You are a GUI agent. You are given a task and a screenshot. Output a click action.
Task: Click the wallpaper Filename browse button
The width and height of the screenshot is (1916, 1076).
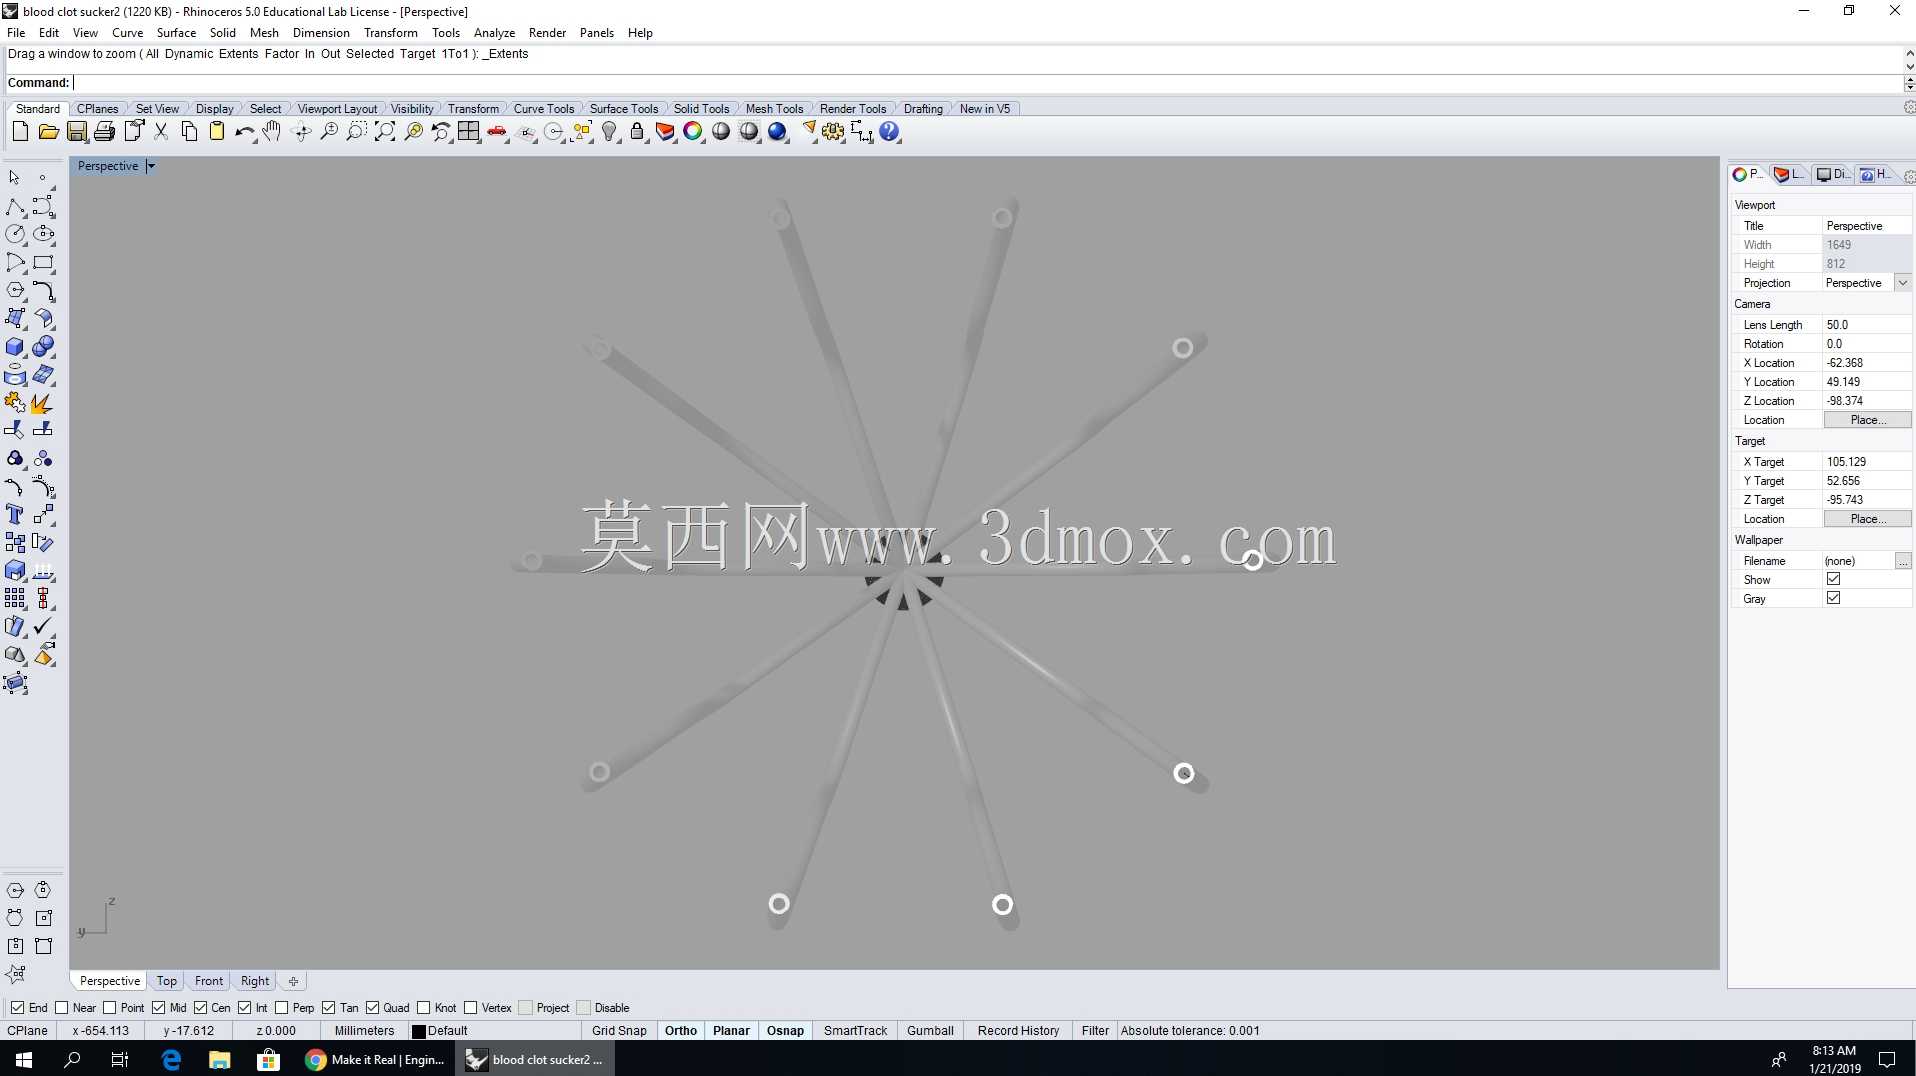(x=1903, y=561)
